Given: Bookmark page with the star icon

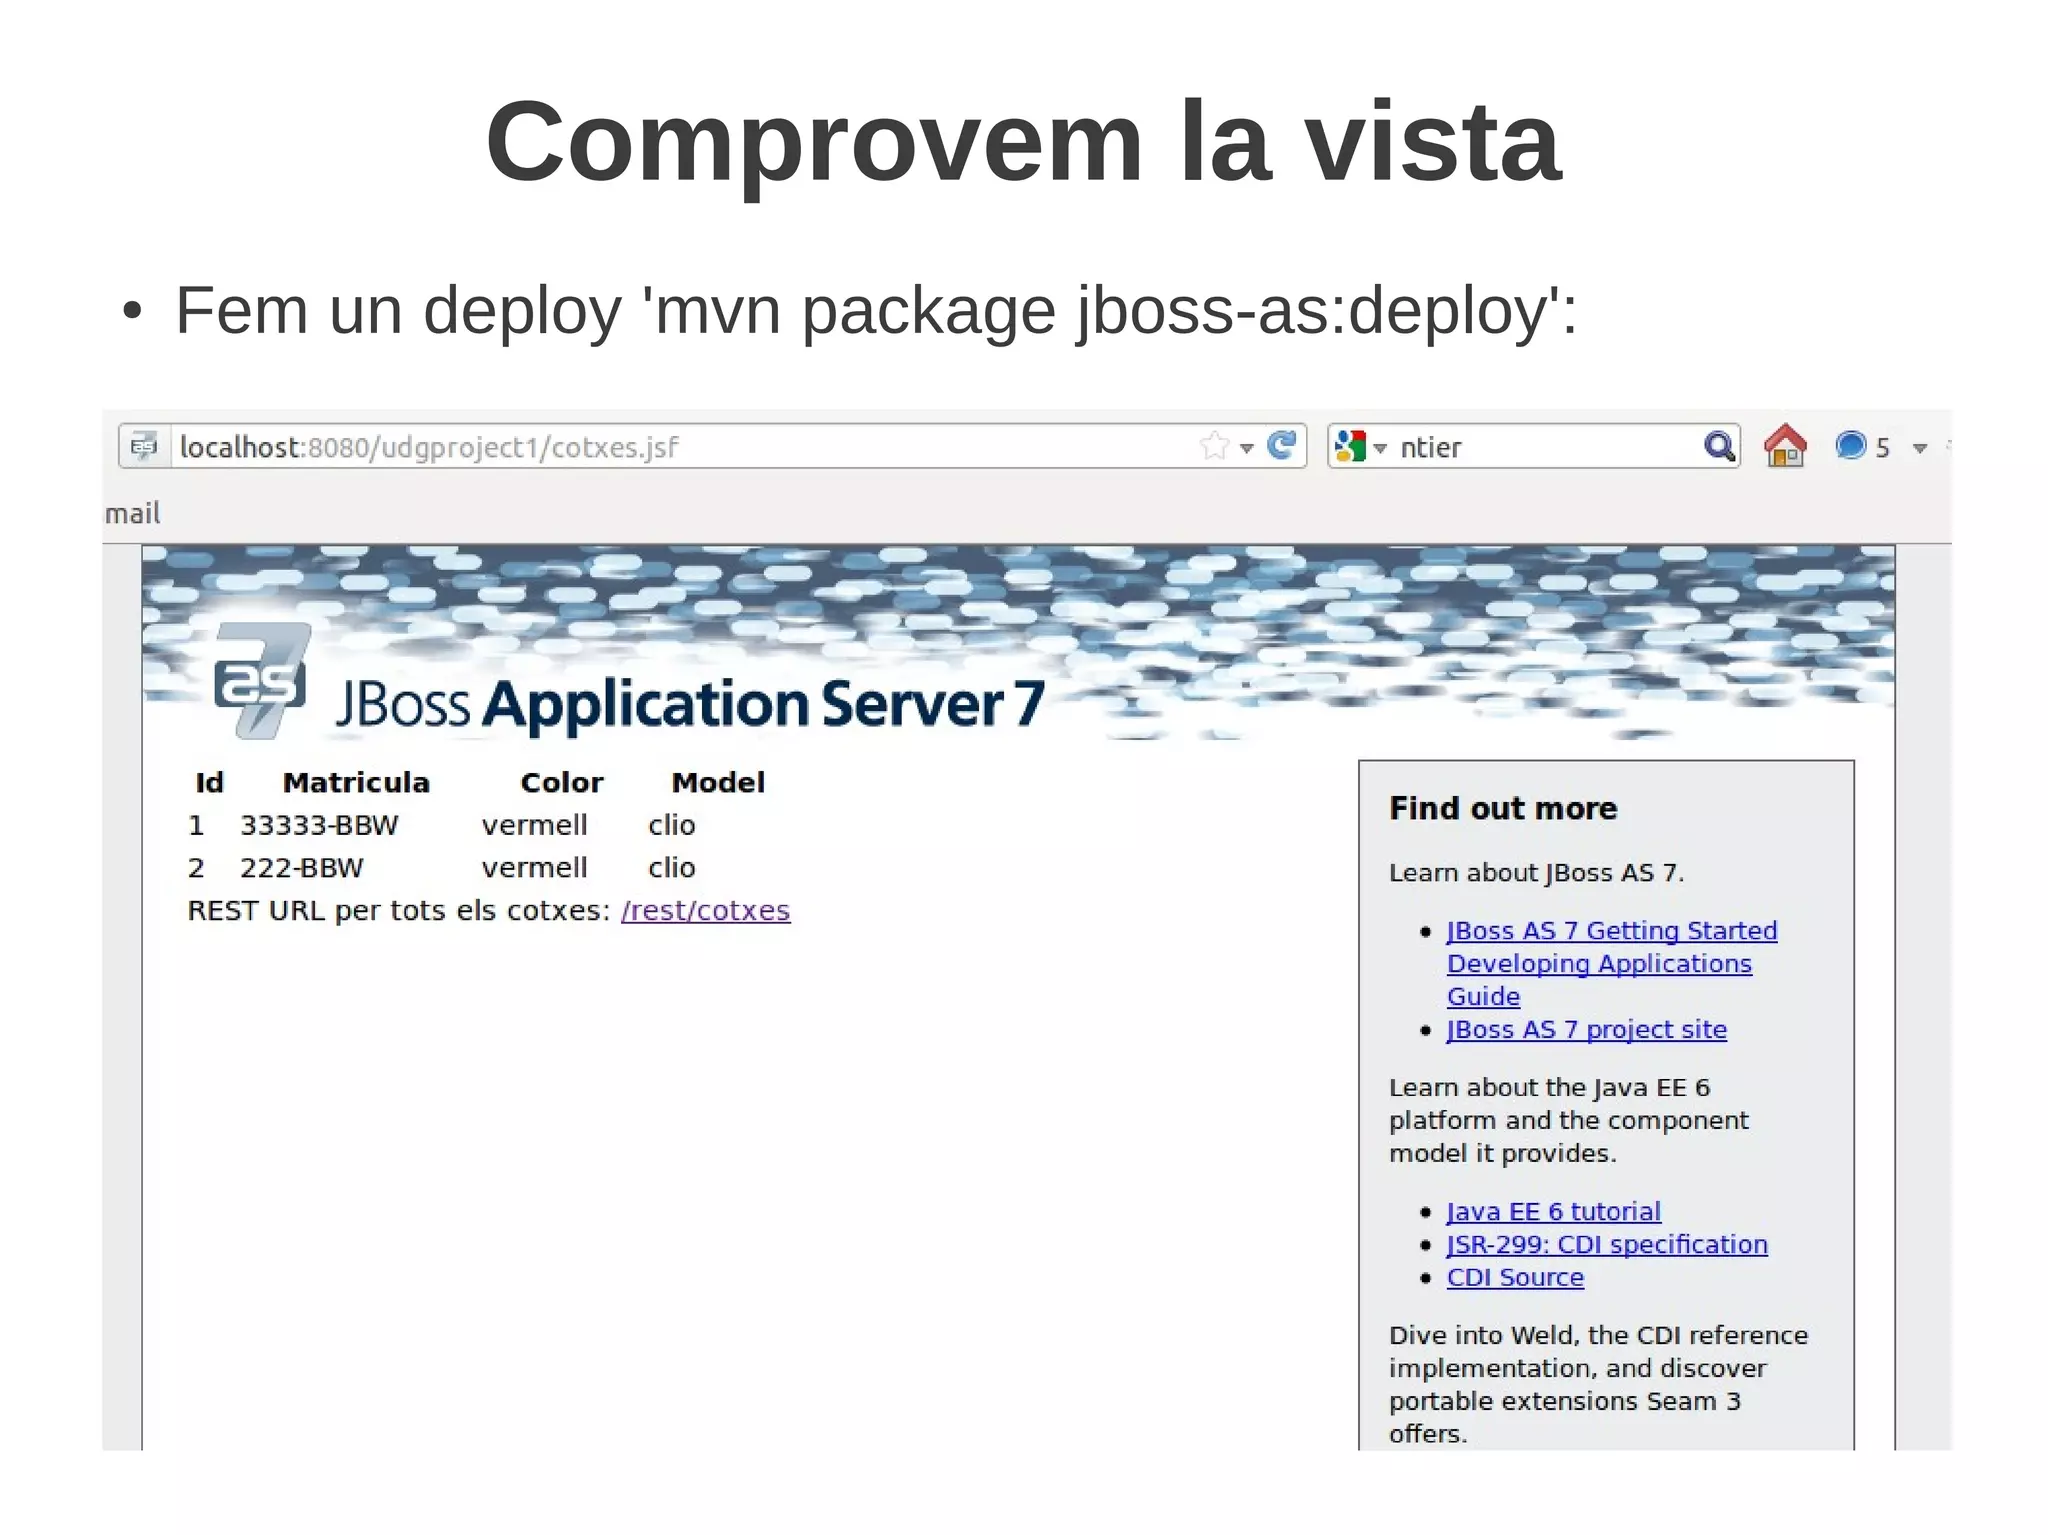Looking at the screenshot, I should click(1215, 445).
